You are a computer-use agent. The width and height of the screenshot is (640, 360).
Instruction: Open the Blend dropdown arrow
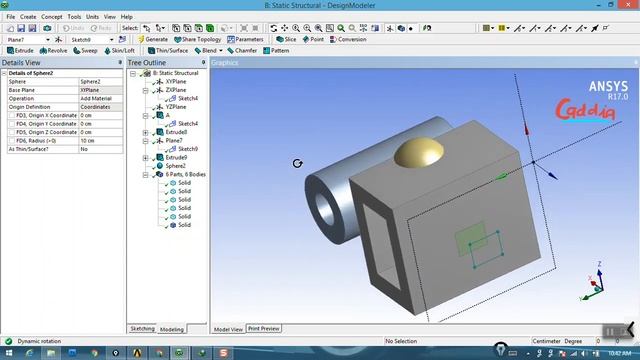click(221, 51)
